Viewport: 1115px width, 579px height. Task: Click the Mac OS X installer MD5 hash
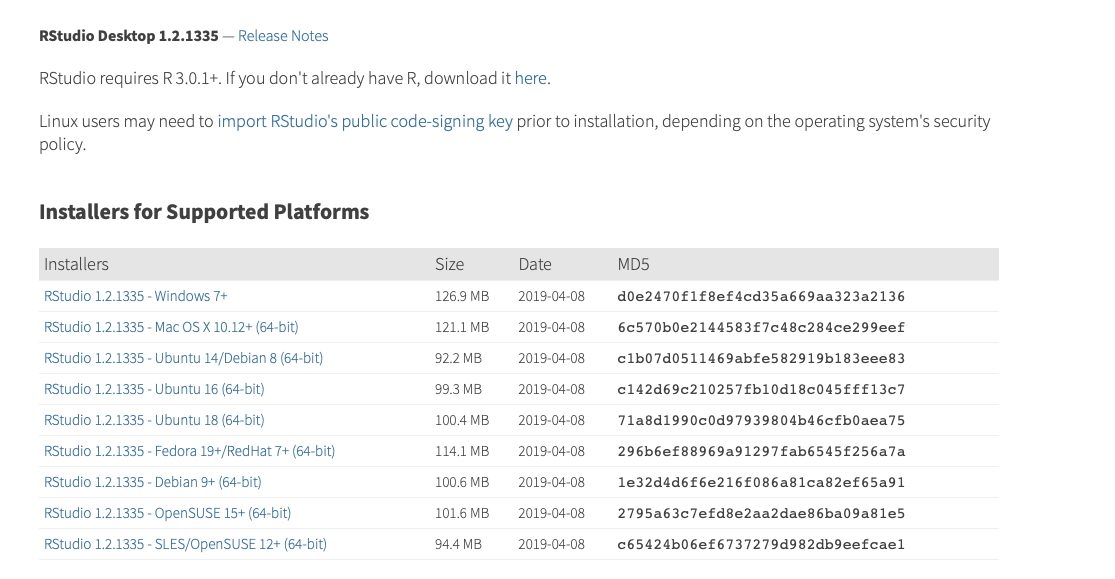tap(761, 327)
